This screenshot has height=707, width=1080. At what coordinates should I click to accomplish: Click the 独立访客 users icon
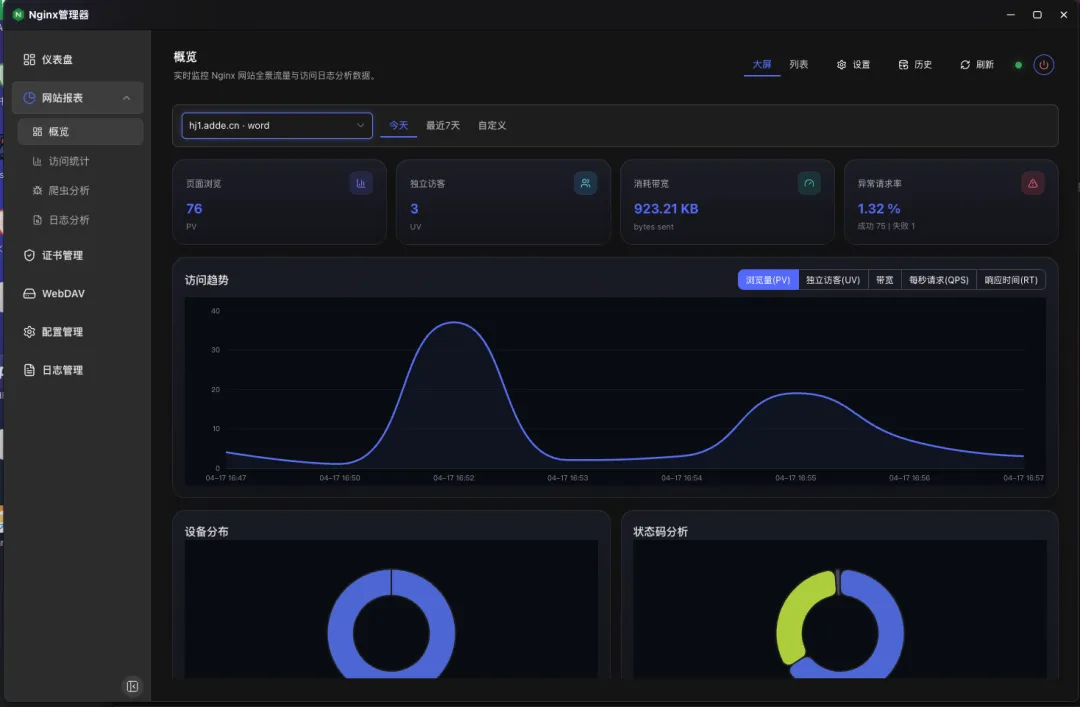point(585,183)
